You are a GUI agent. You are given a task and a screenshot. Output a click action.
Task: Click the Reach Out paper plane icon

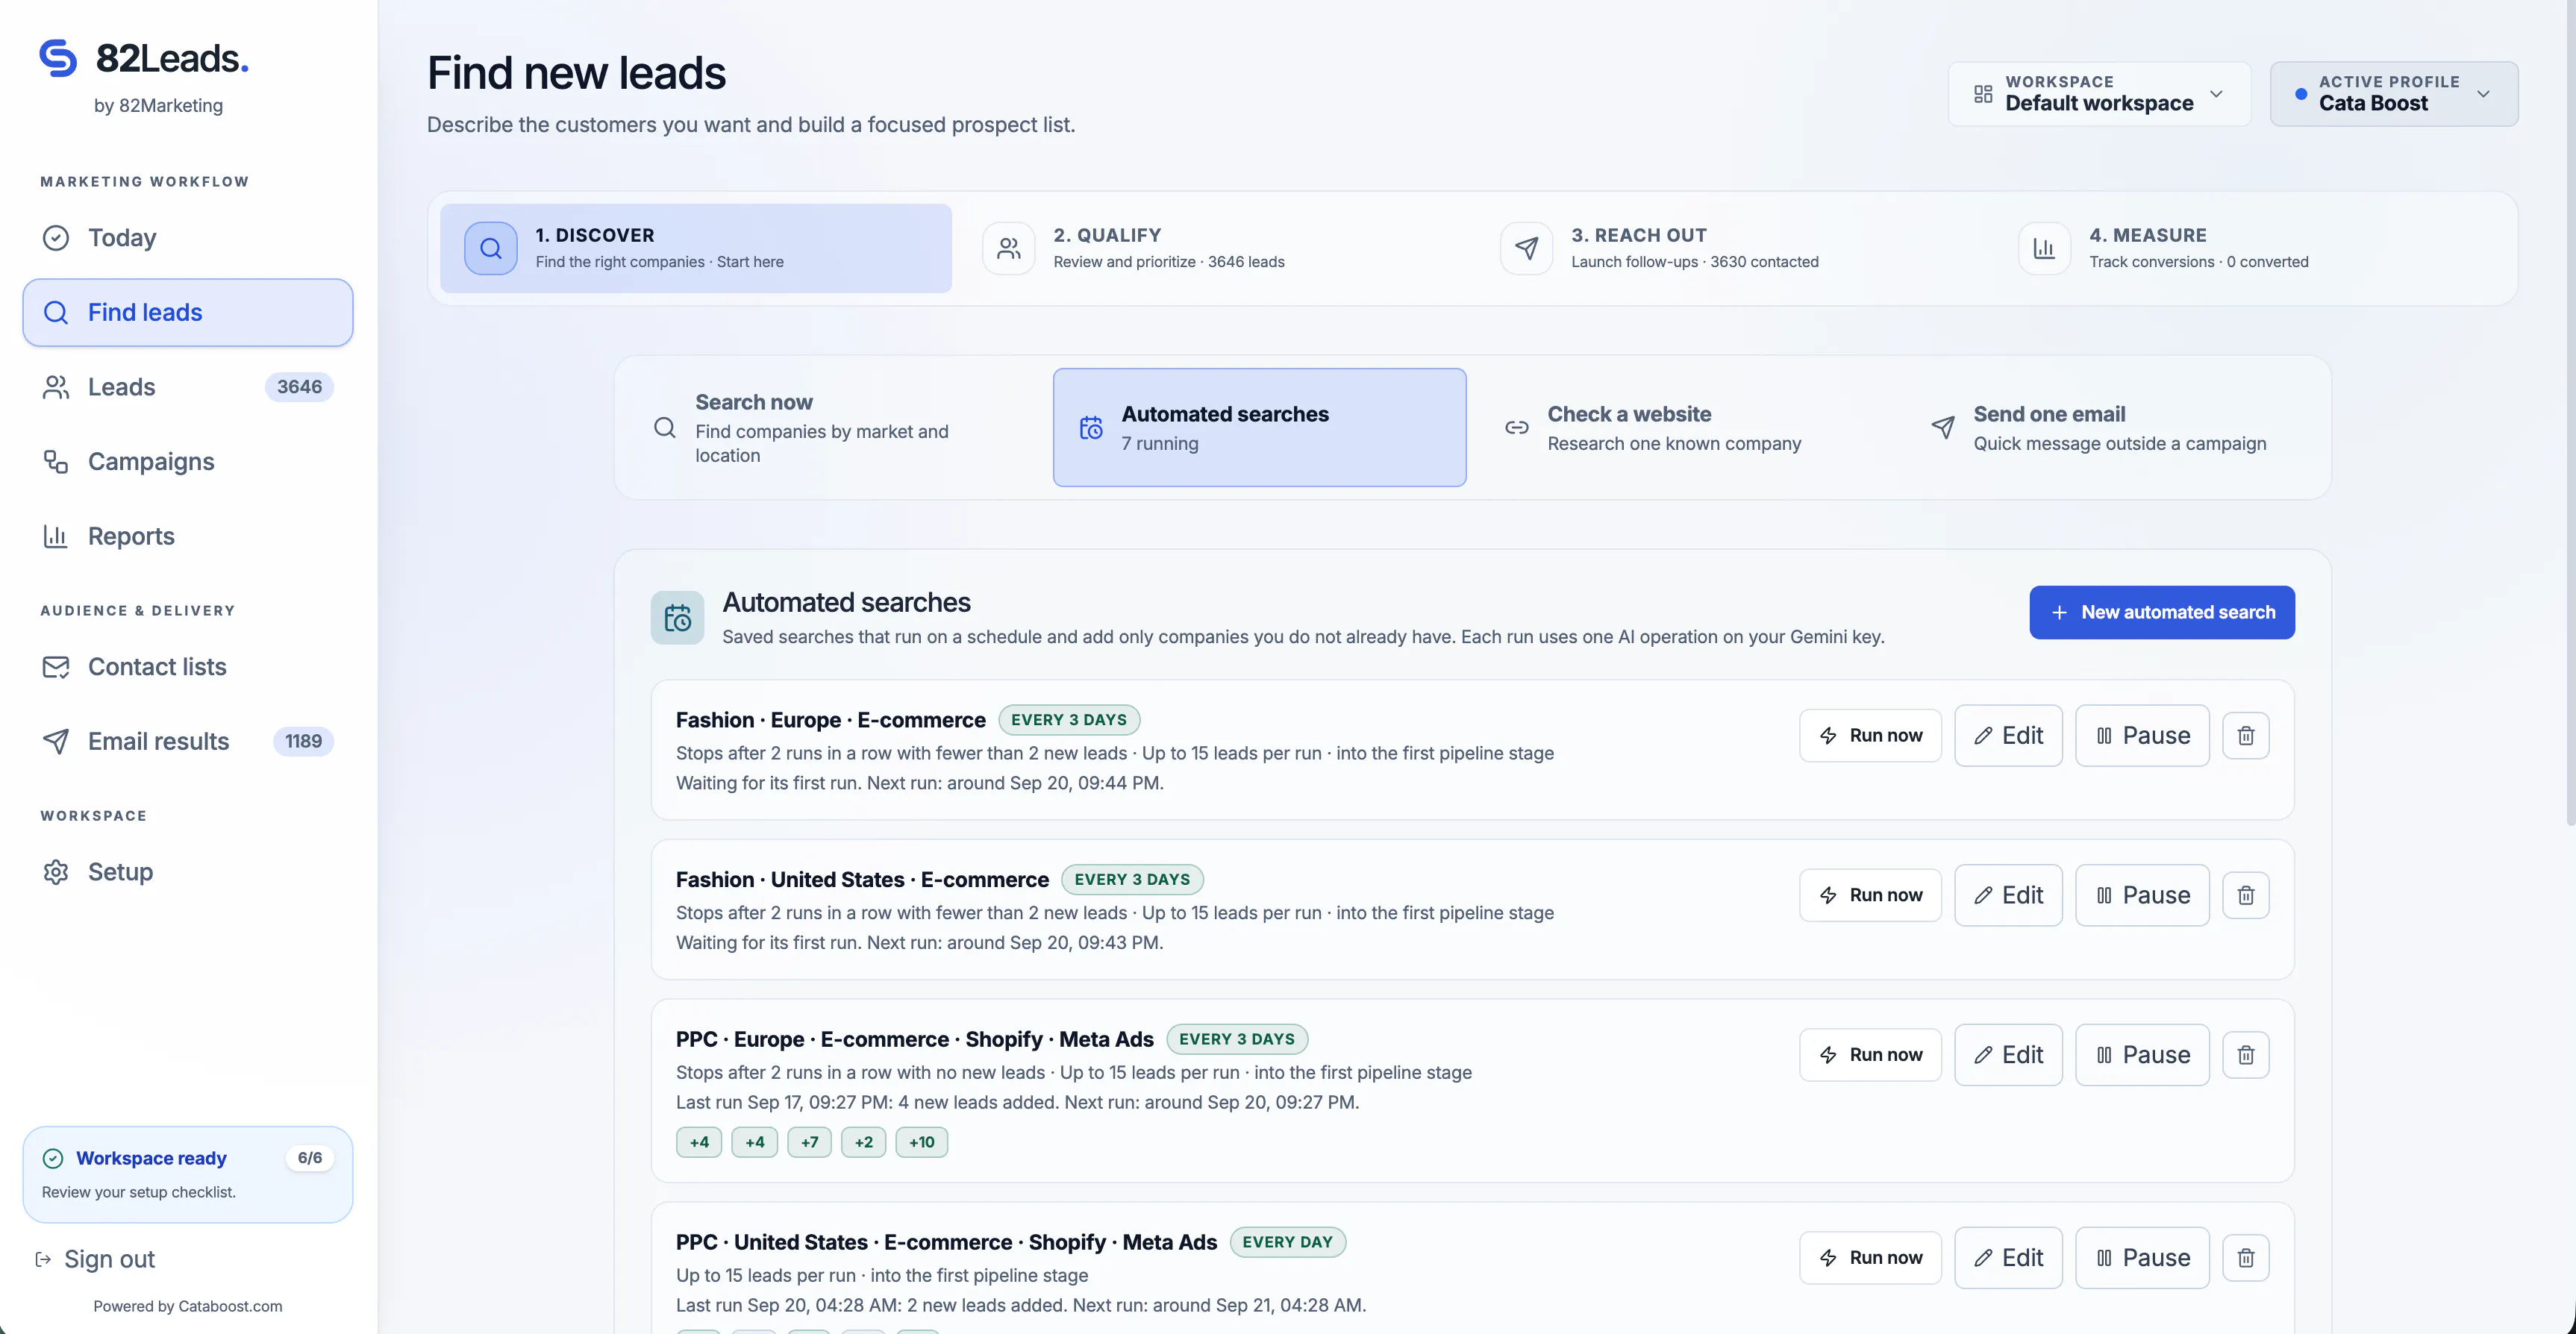coord(1527,248)
